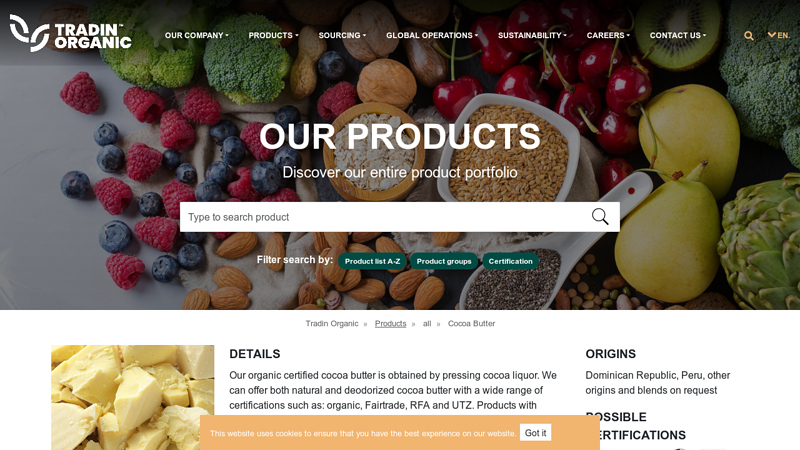The height and width of the screenshot is (450, 800).
Task: Open the Careers menu
Action: [x=608, y=35]
